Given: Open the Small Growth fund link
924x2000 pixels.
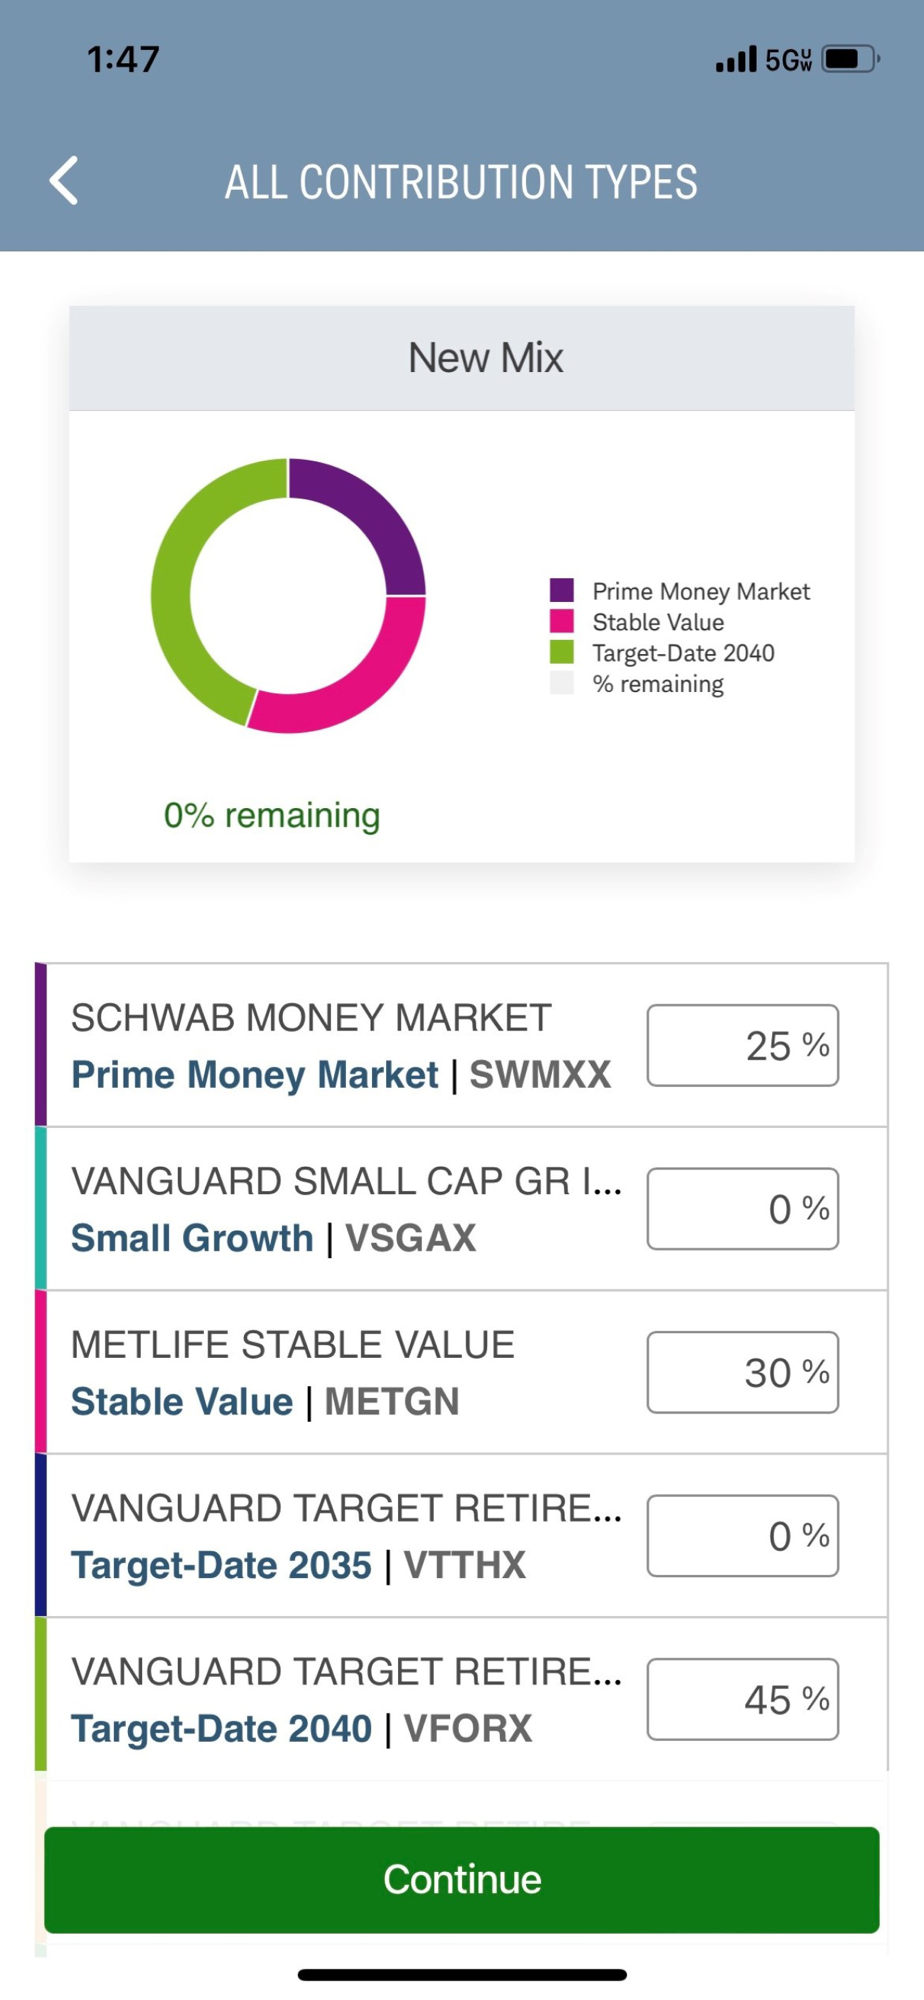Looking at the screenshot, I should coord(192,1238).
